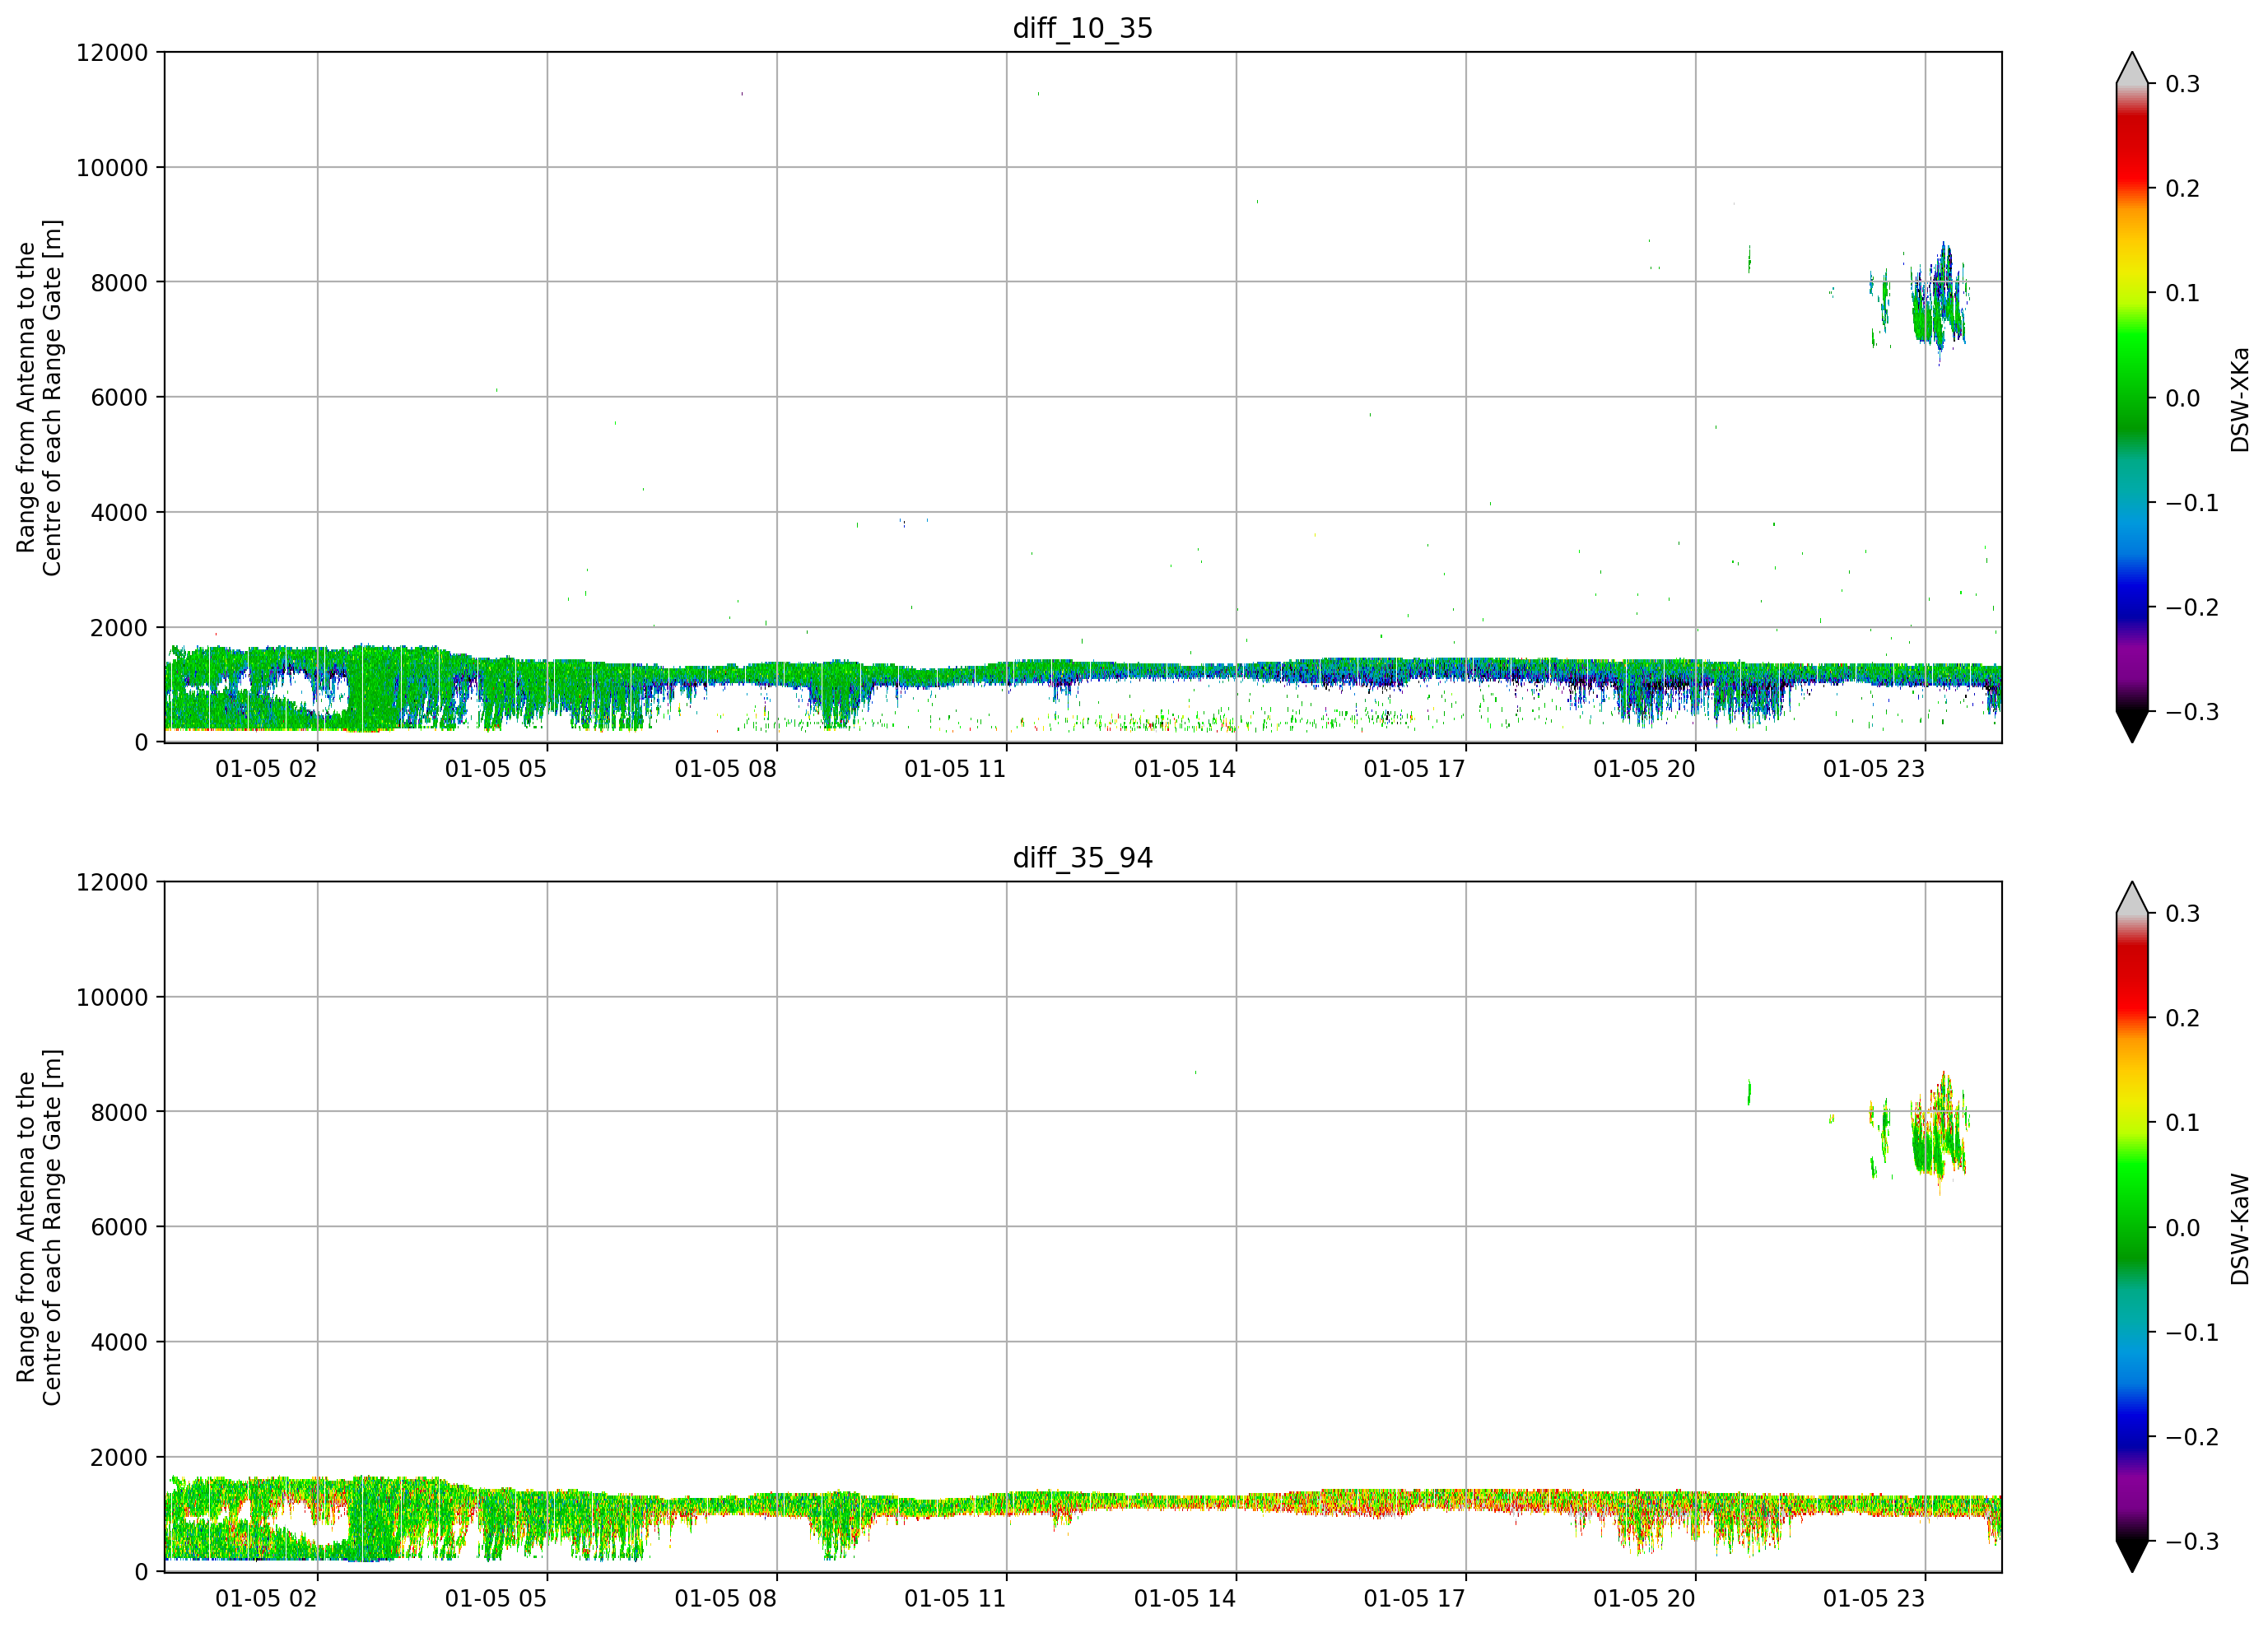Click the 10000 y-tick on diff_35_94 plot
This screenshot has width=2268, height=1628.
112,998
